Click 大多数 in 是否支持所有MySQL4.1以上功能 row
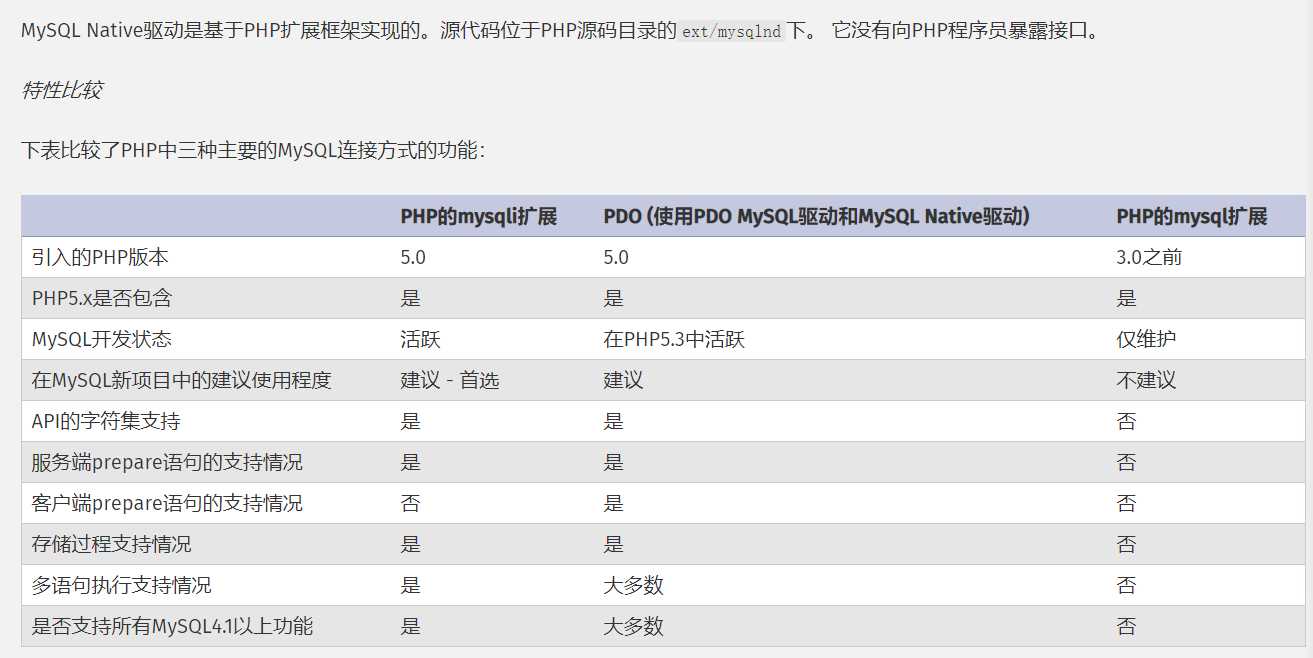Screen dimensions: 1313x658 (633, 626)
